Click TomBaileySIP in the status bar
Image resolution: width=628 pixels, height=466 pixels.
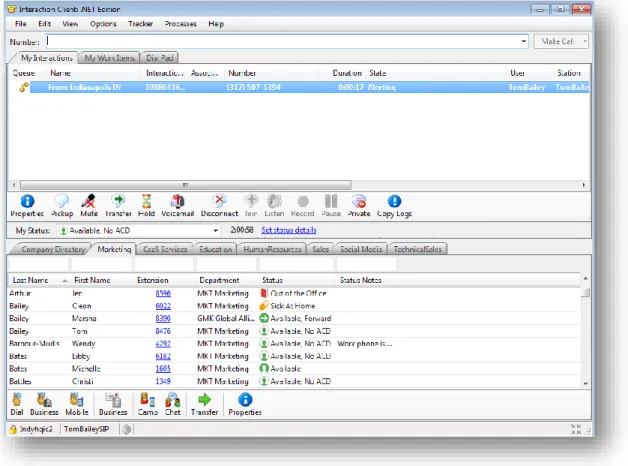tap(86, 429)
